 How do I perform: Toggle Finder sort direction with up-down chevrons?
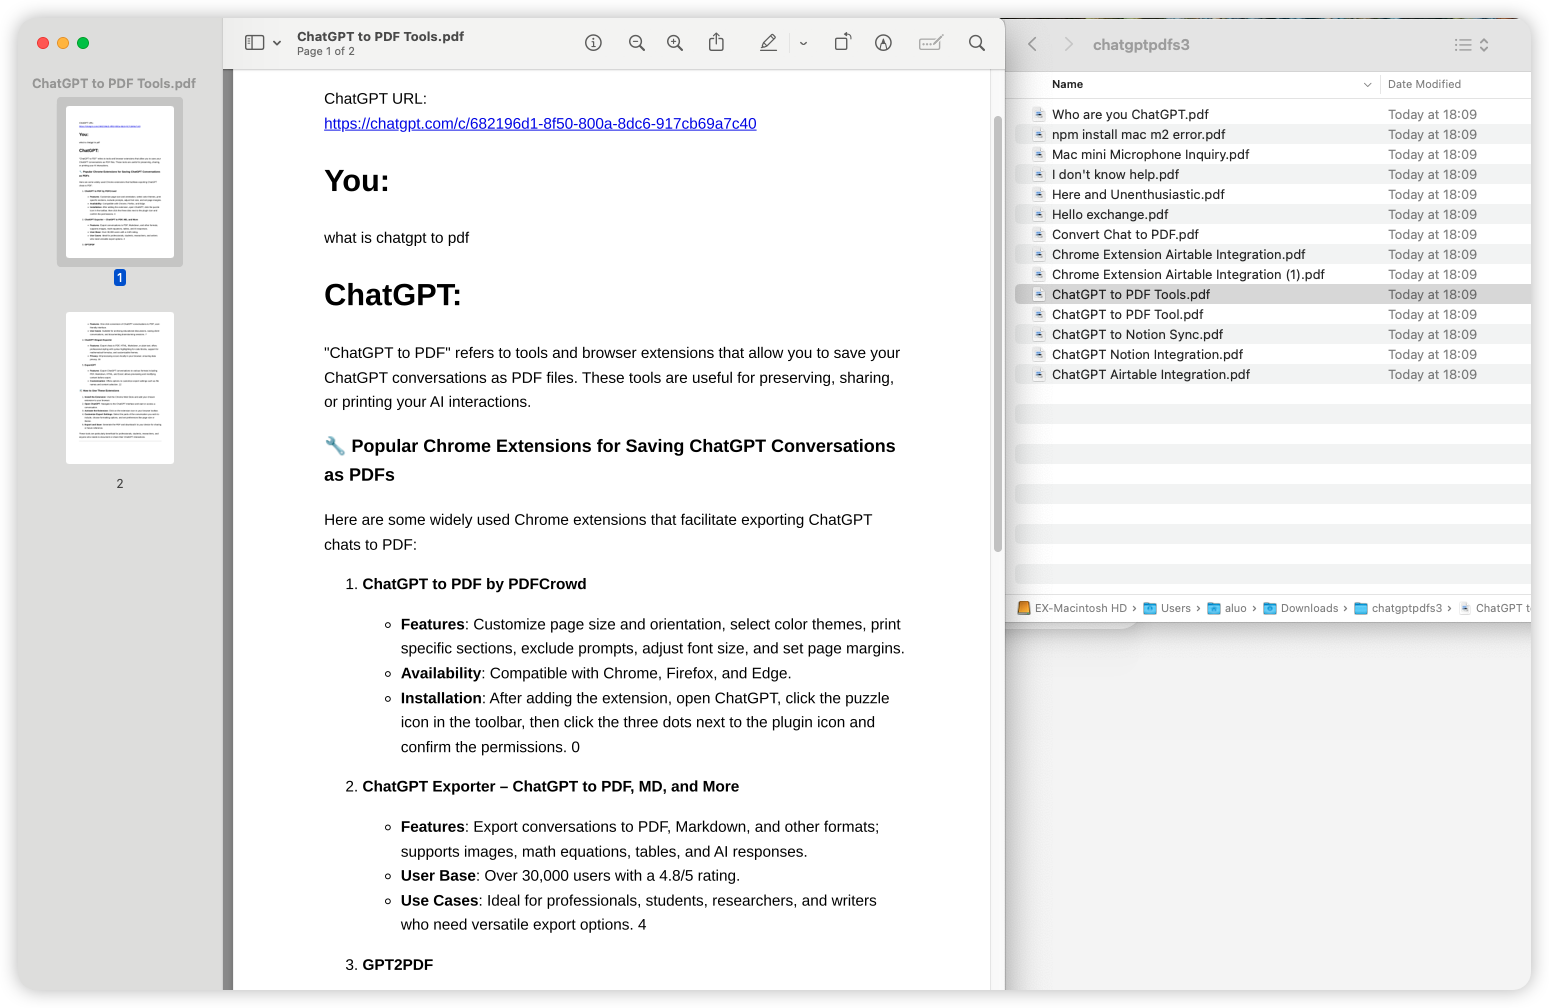(1484, 44)
